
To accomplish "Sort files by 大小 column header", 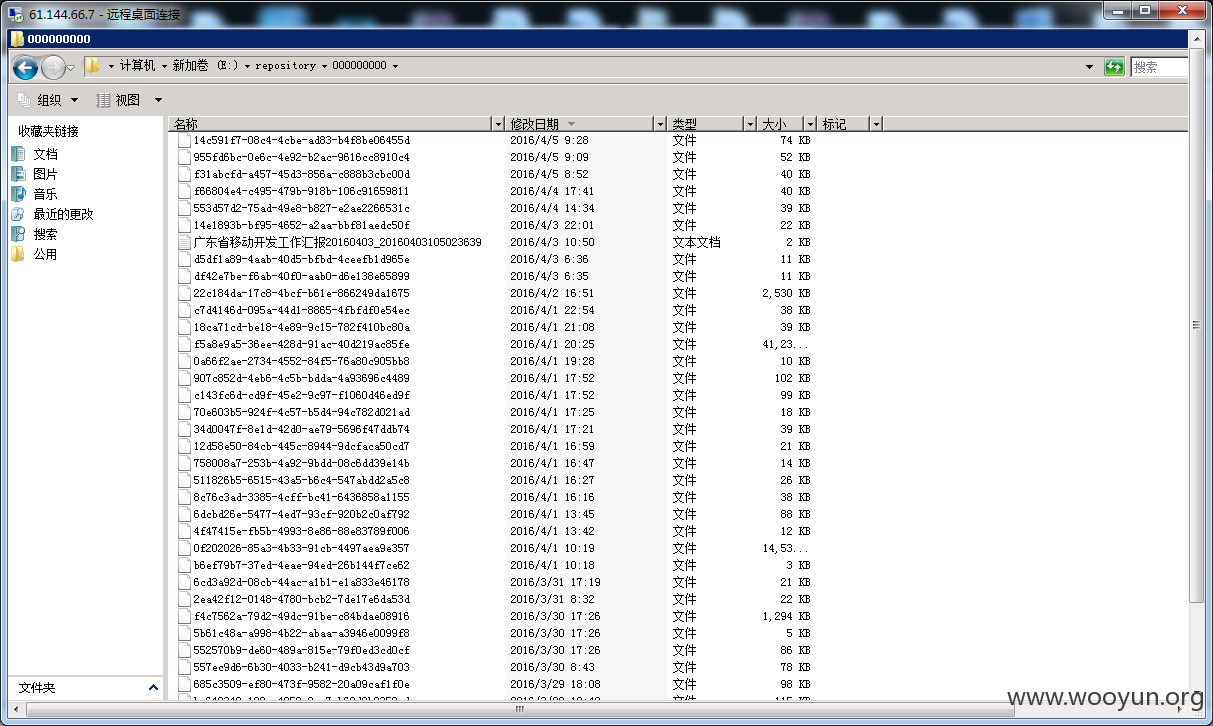I will click(x=781, y=124).
